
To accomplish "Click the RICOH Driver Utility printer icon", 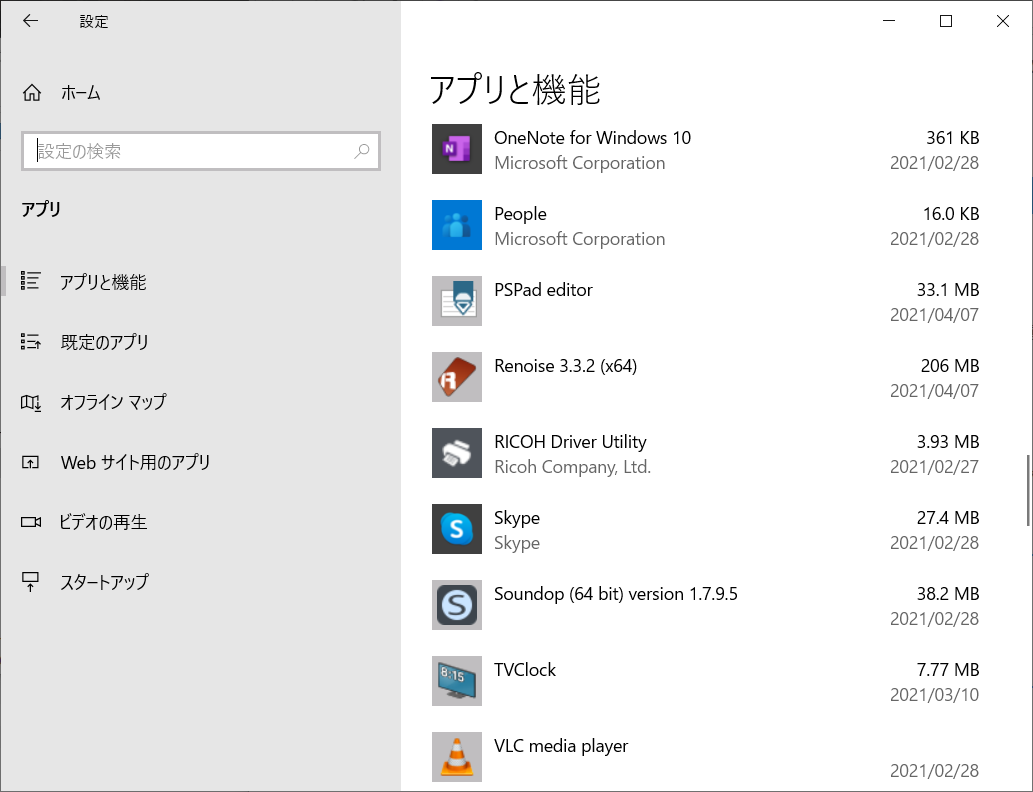I will click(457, 453).
